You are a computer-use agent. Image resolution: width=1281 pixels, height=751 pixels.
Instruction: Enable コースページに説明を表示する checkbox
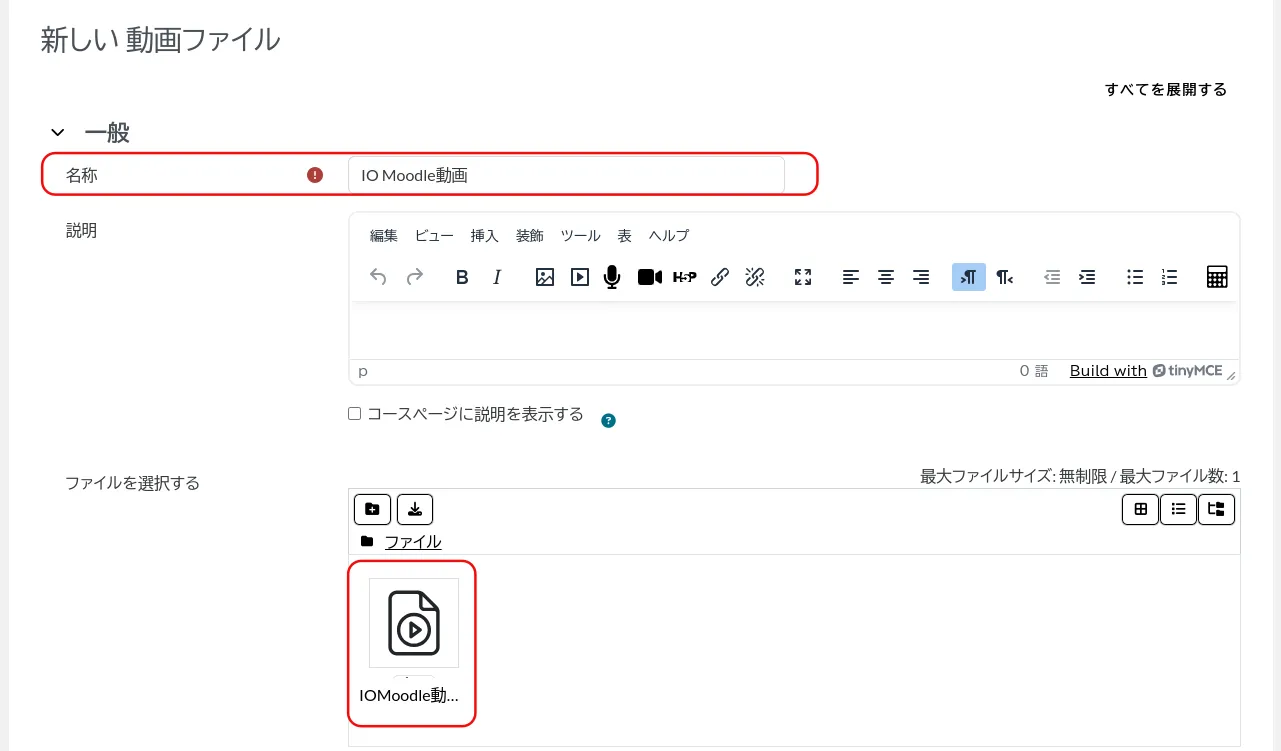coord(354,414)
